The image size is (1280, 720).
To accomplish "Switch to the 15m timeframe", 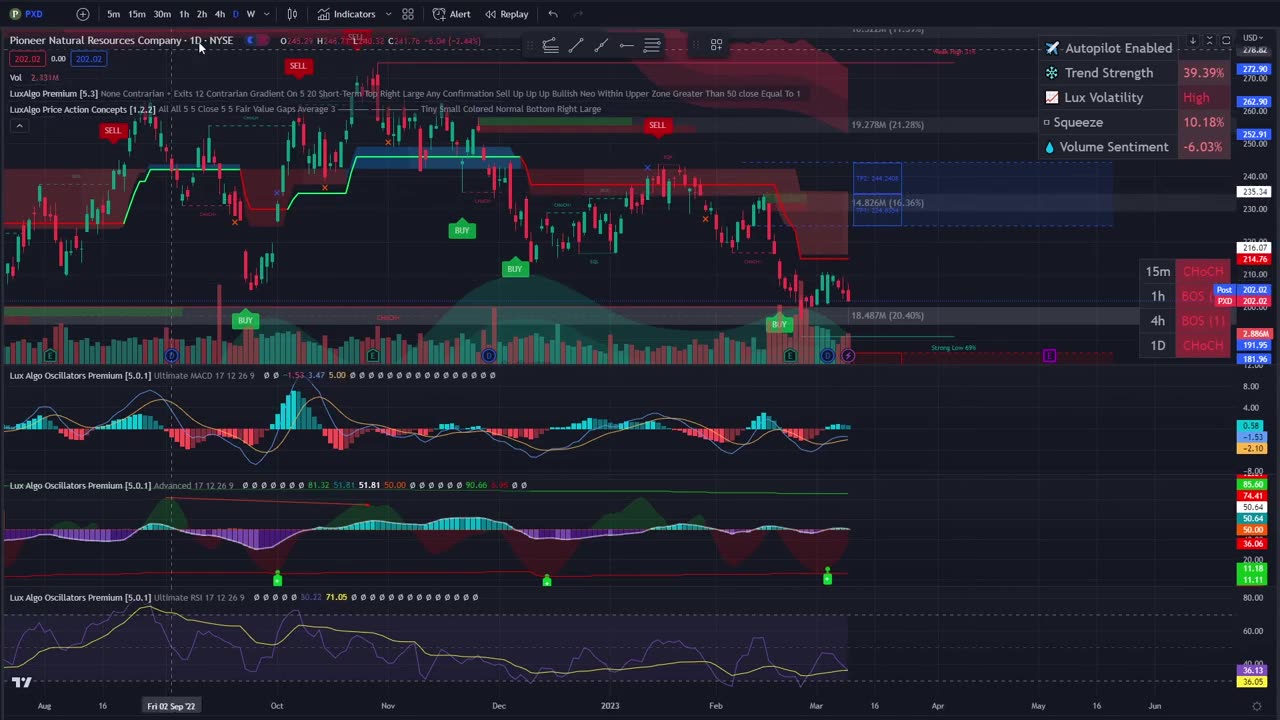I will 137,14.
